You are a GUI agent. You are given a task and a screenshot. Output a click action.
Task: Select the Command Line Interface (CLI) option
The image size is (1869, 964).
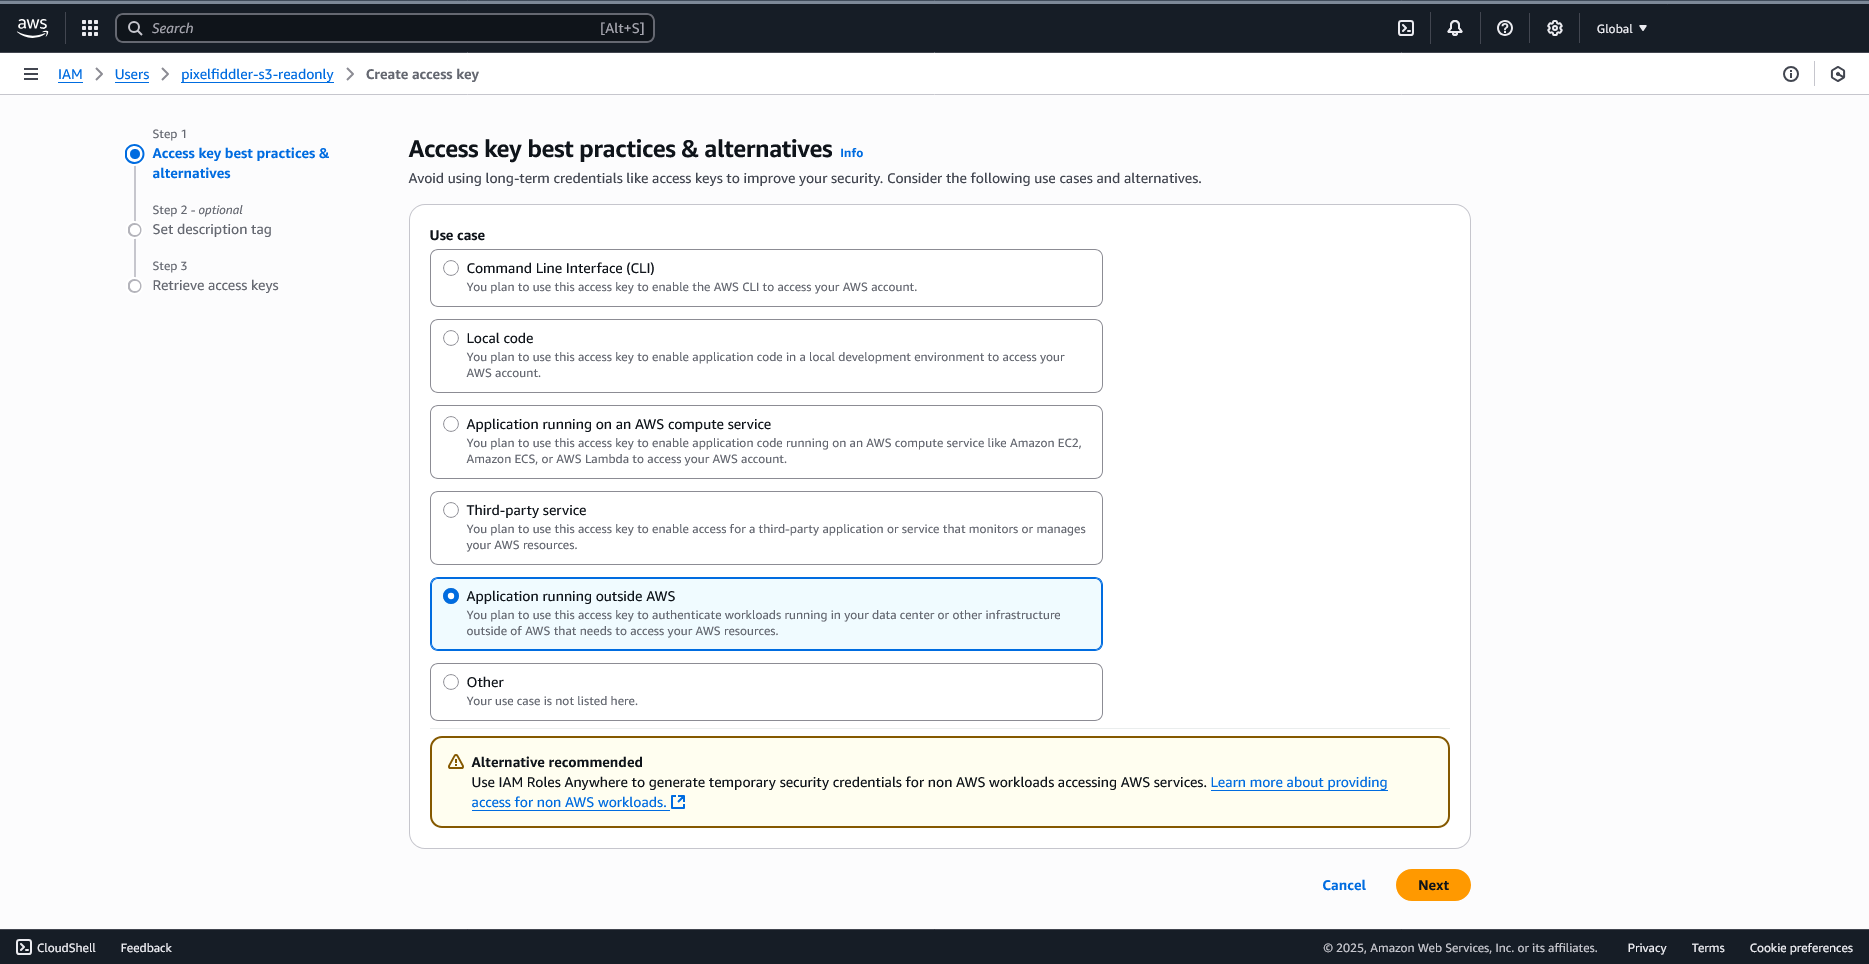pos(451,268)
